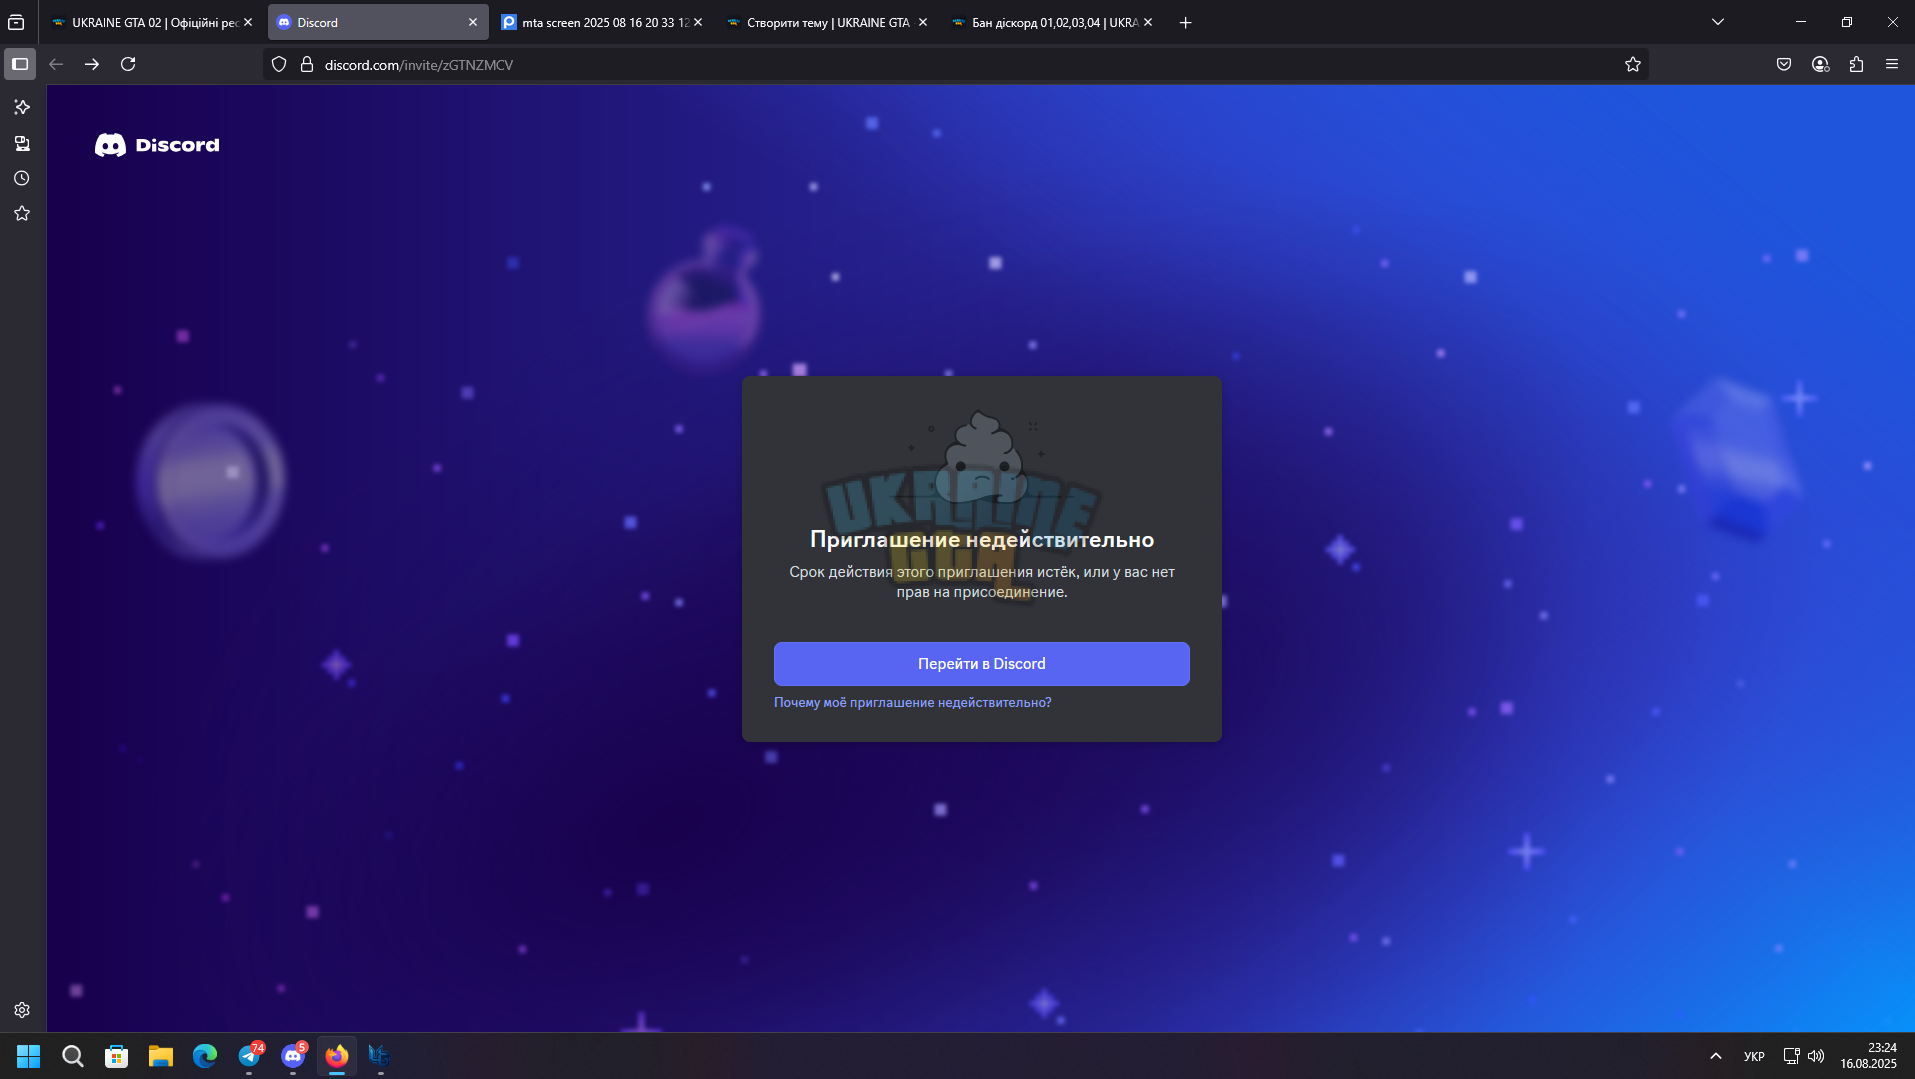
Task: Open the blue app after Firefox in taskbar
Action: click(x=380, y=1056)
